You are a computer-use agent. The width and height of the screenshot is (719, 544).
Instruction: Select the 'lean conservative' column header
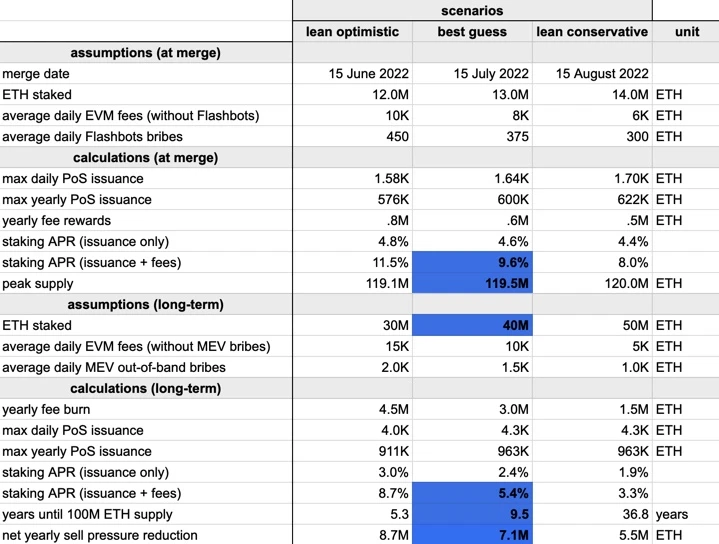[592, 32]
